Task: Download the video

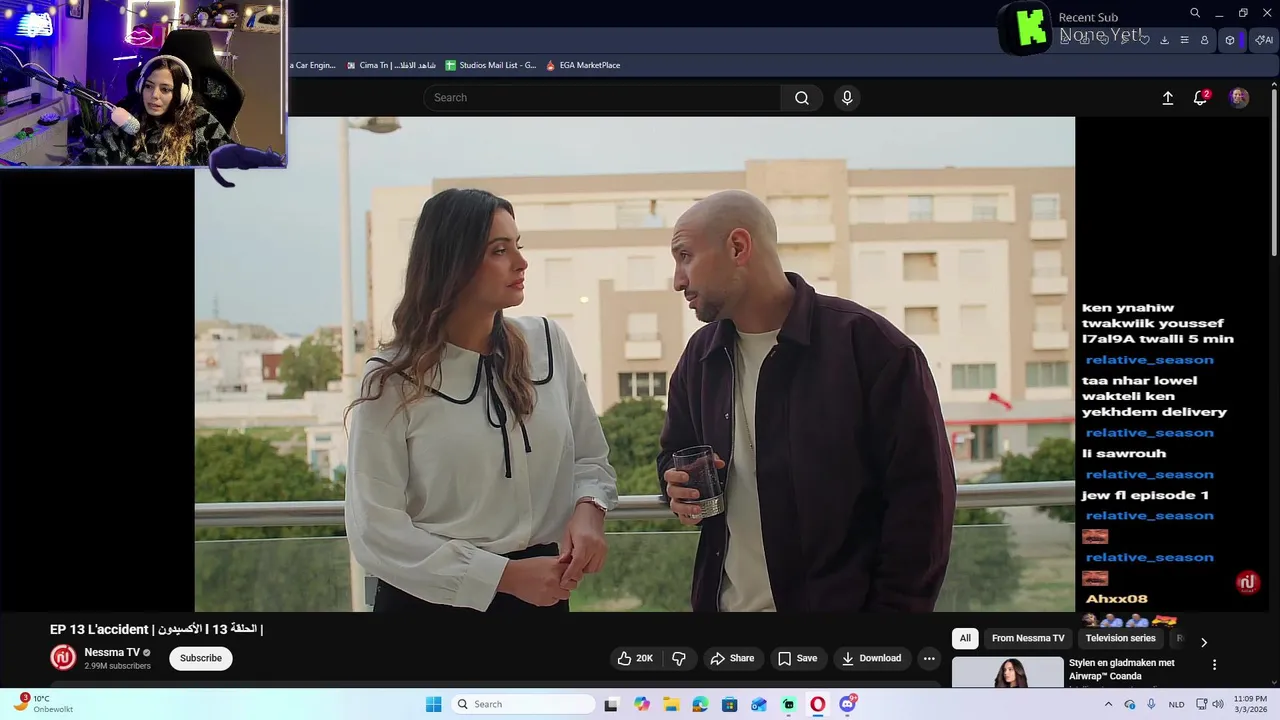Action: coord(871,658)
